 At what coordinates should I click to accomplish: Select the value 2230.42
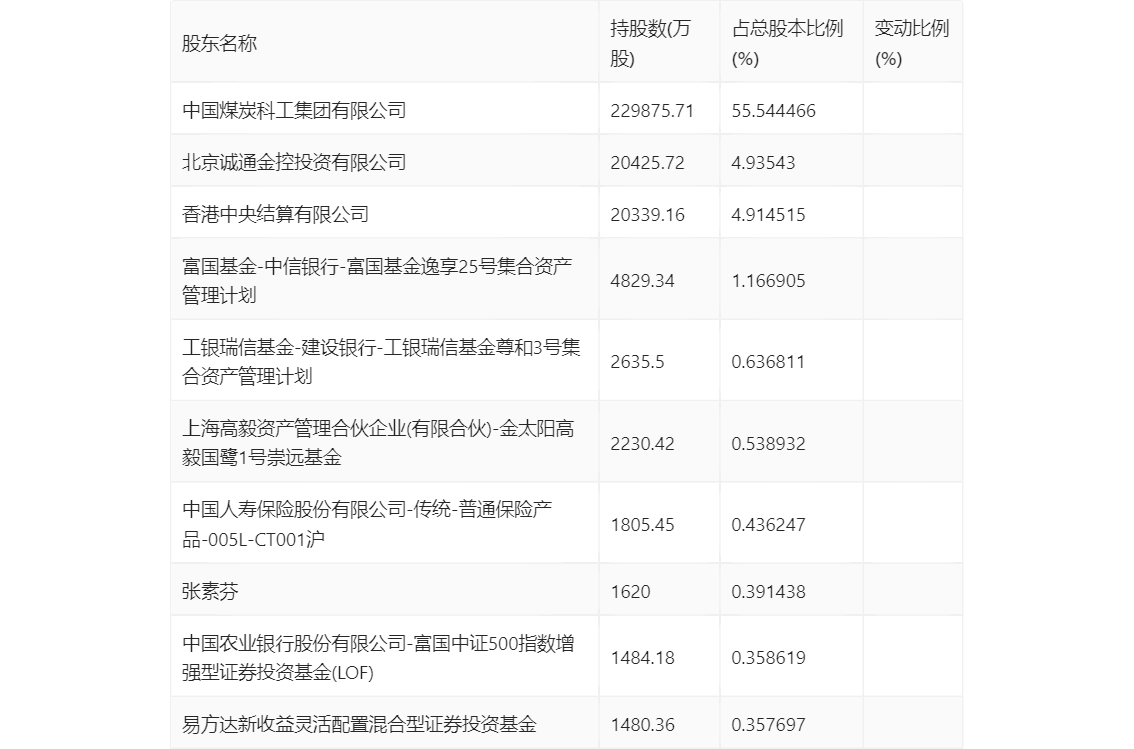(642, 443)
